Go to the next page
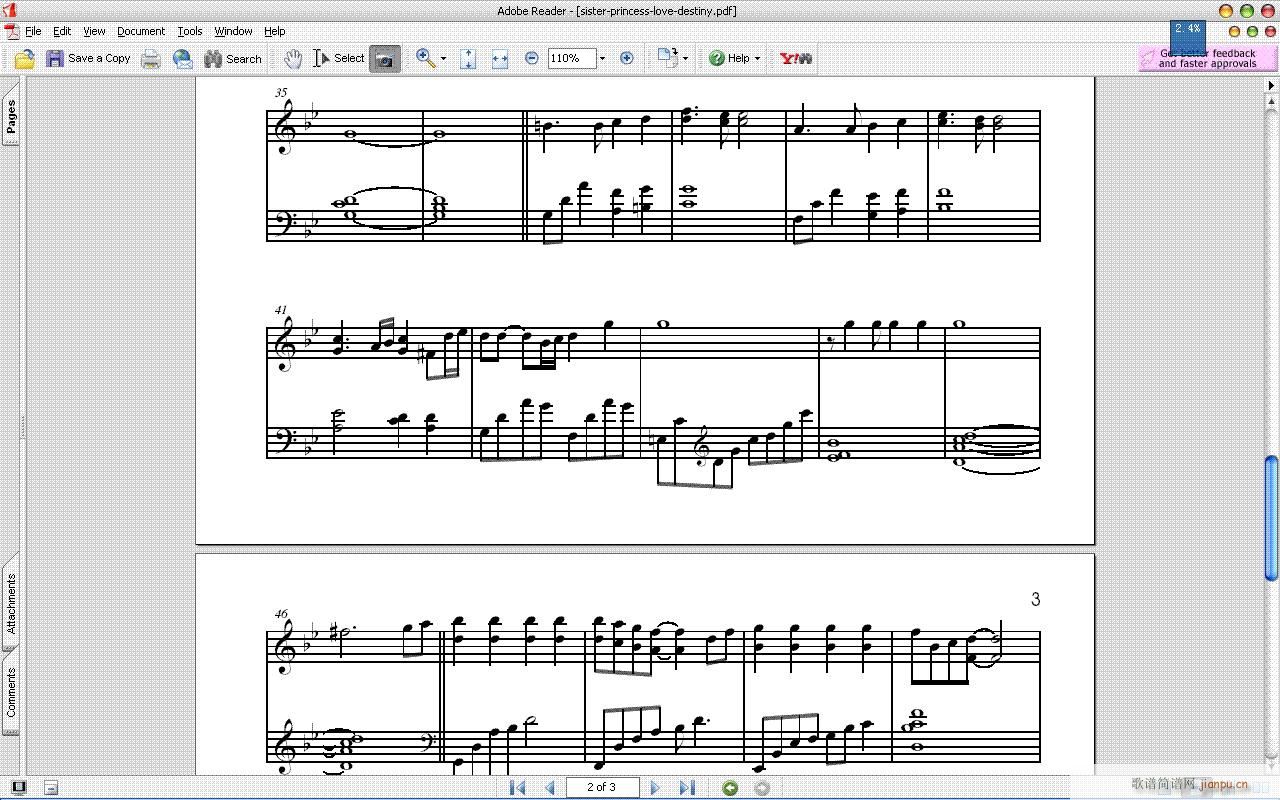 tap(655, 788)
